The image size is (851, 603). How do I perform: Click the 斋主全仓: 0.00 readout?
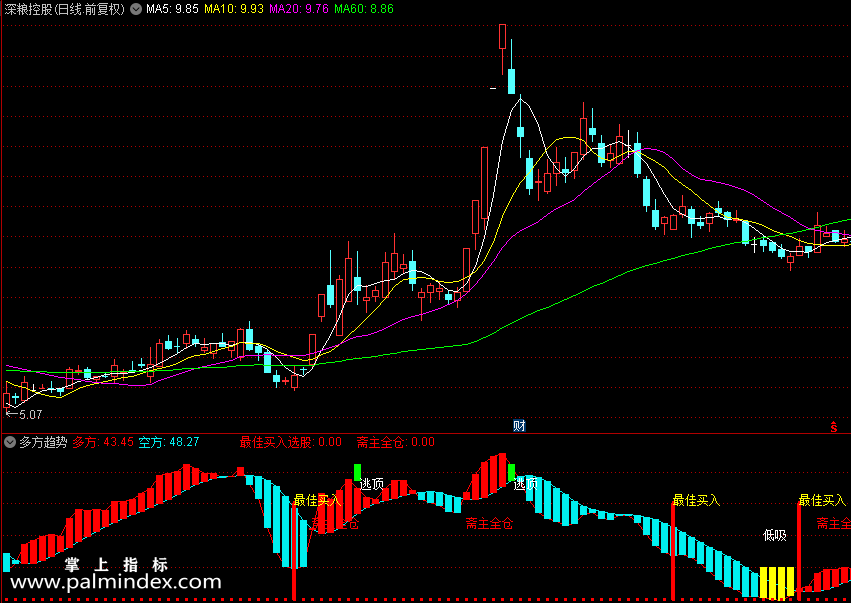396,442
